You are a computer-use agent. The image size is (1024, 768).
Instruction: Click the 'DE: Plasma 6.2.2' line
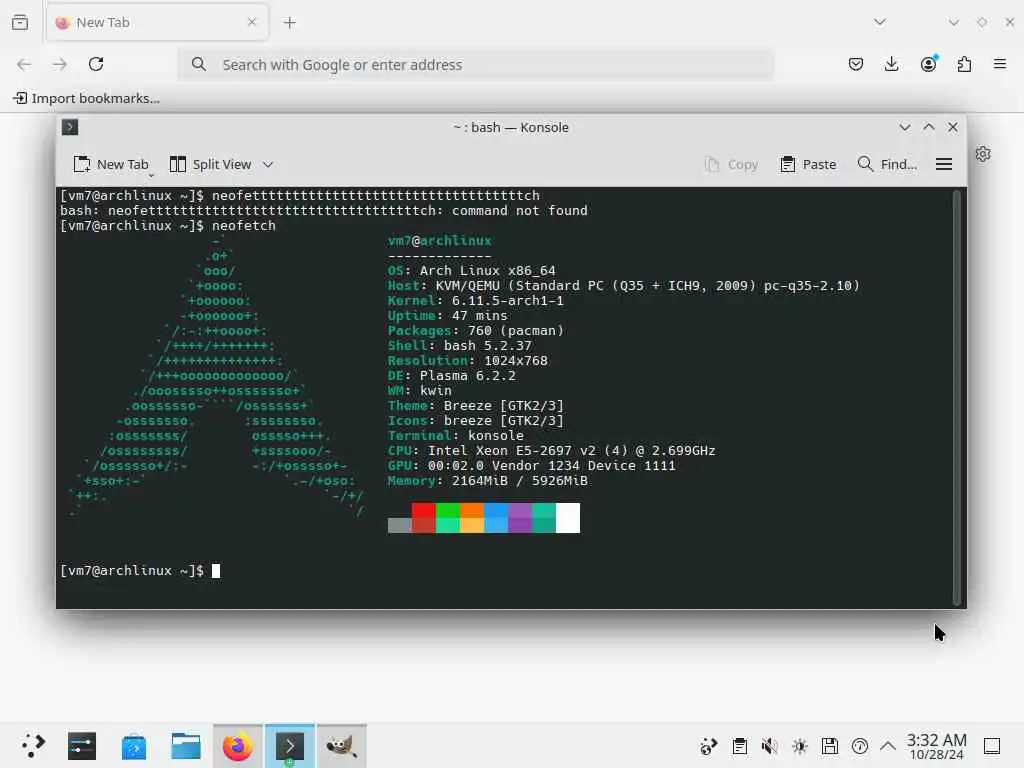click(x=451, y=376)
